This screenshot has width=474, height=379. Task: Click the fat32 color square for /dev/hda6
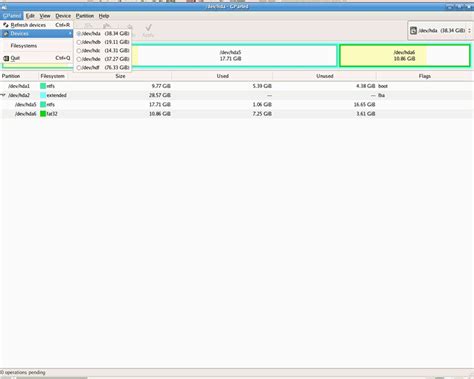[43, 114]
